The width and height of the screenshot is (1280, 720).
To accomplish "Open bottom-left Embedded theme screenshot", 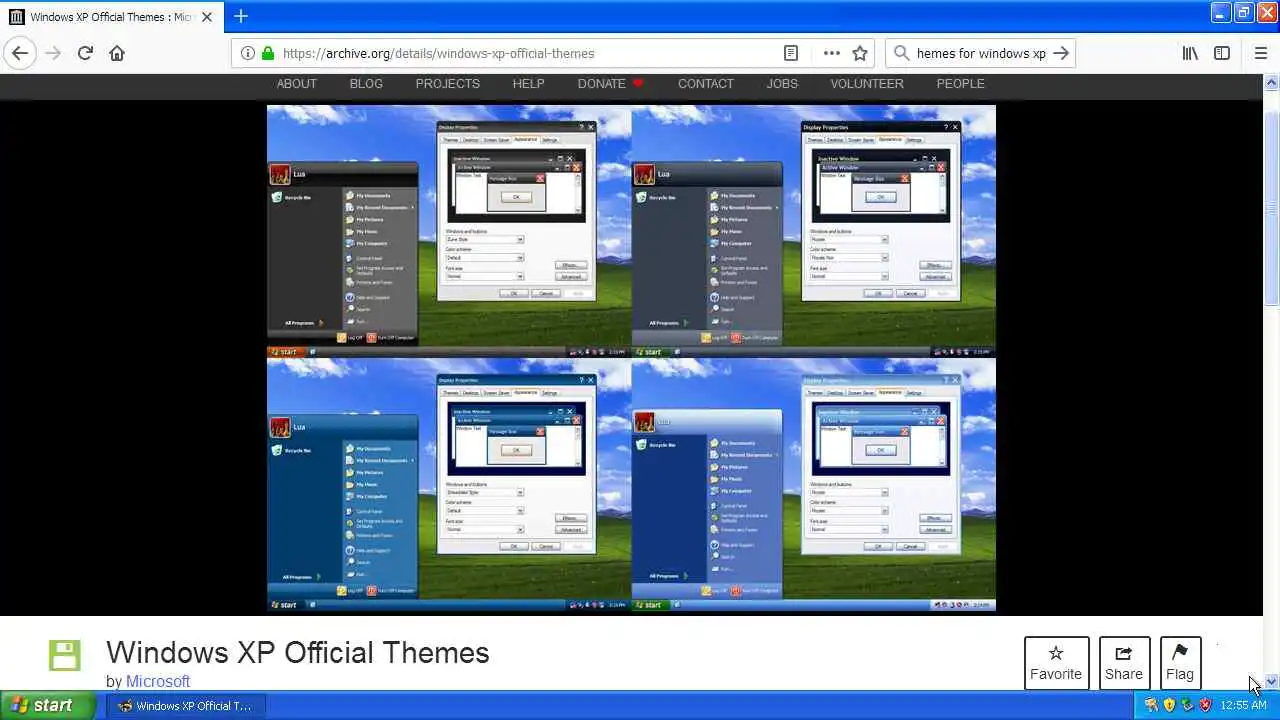I will coord(449,485).
